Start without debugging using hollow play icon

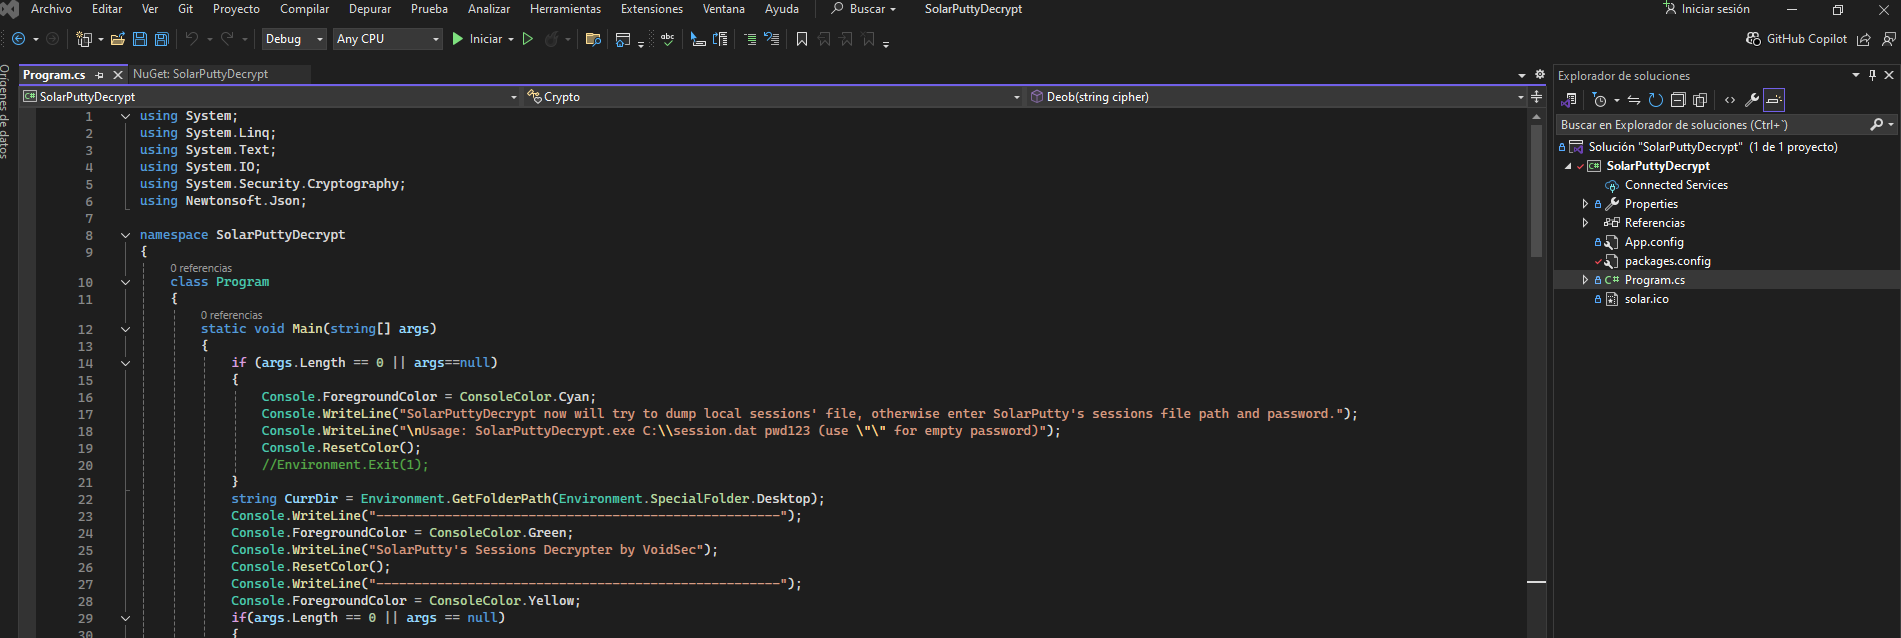528,39
